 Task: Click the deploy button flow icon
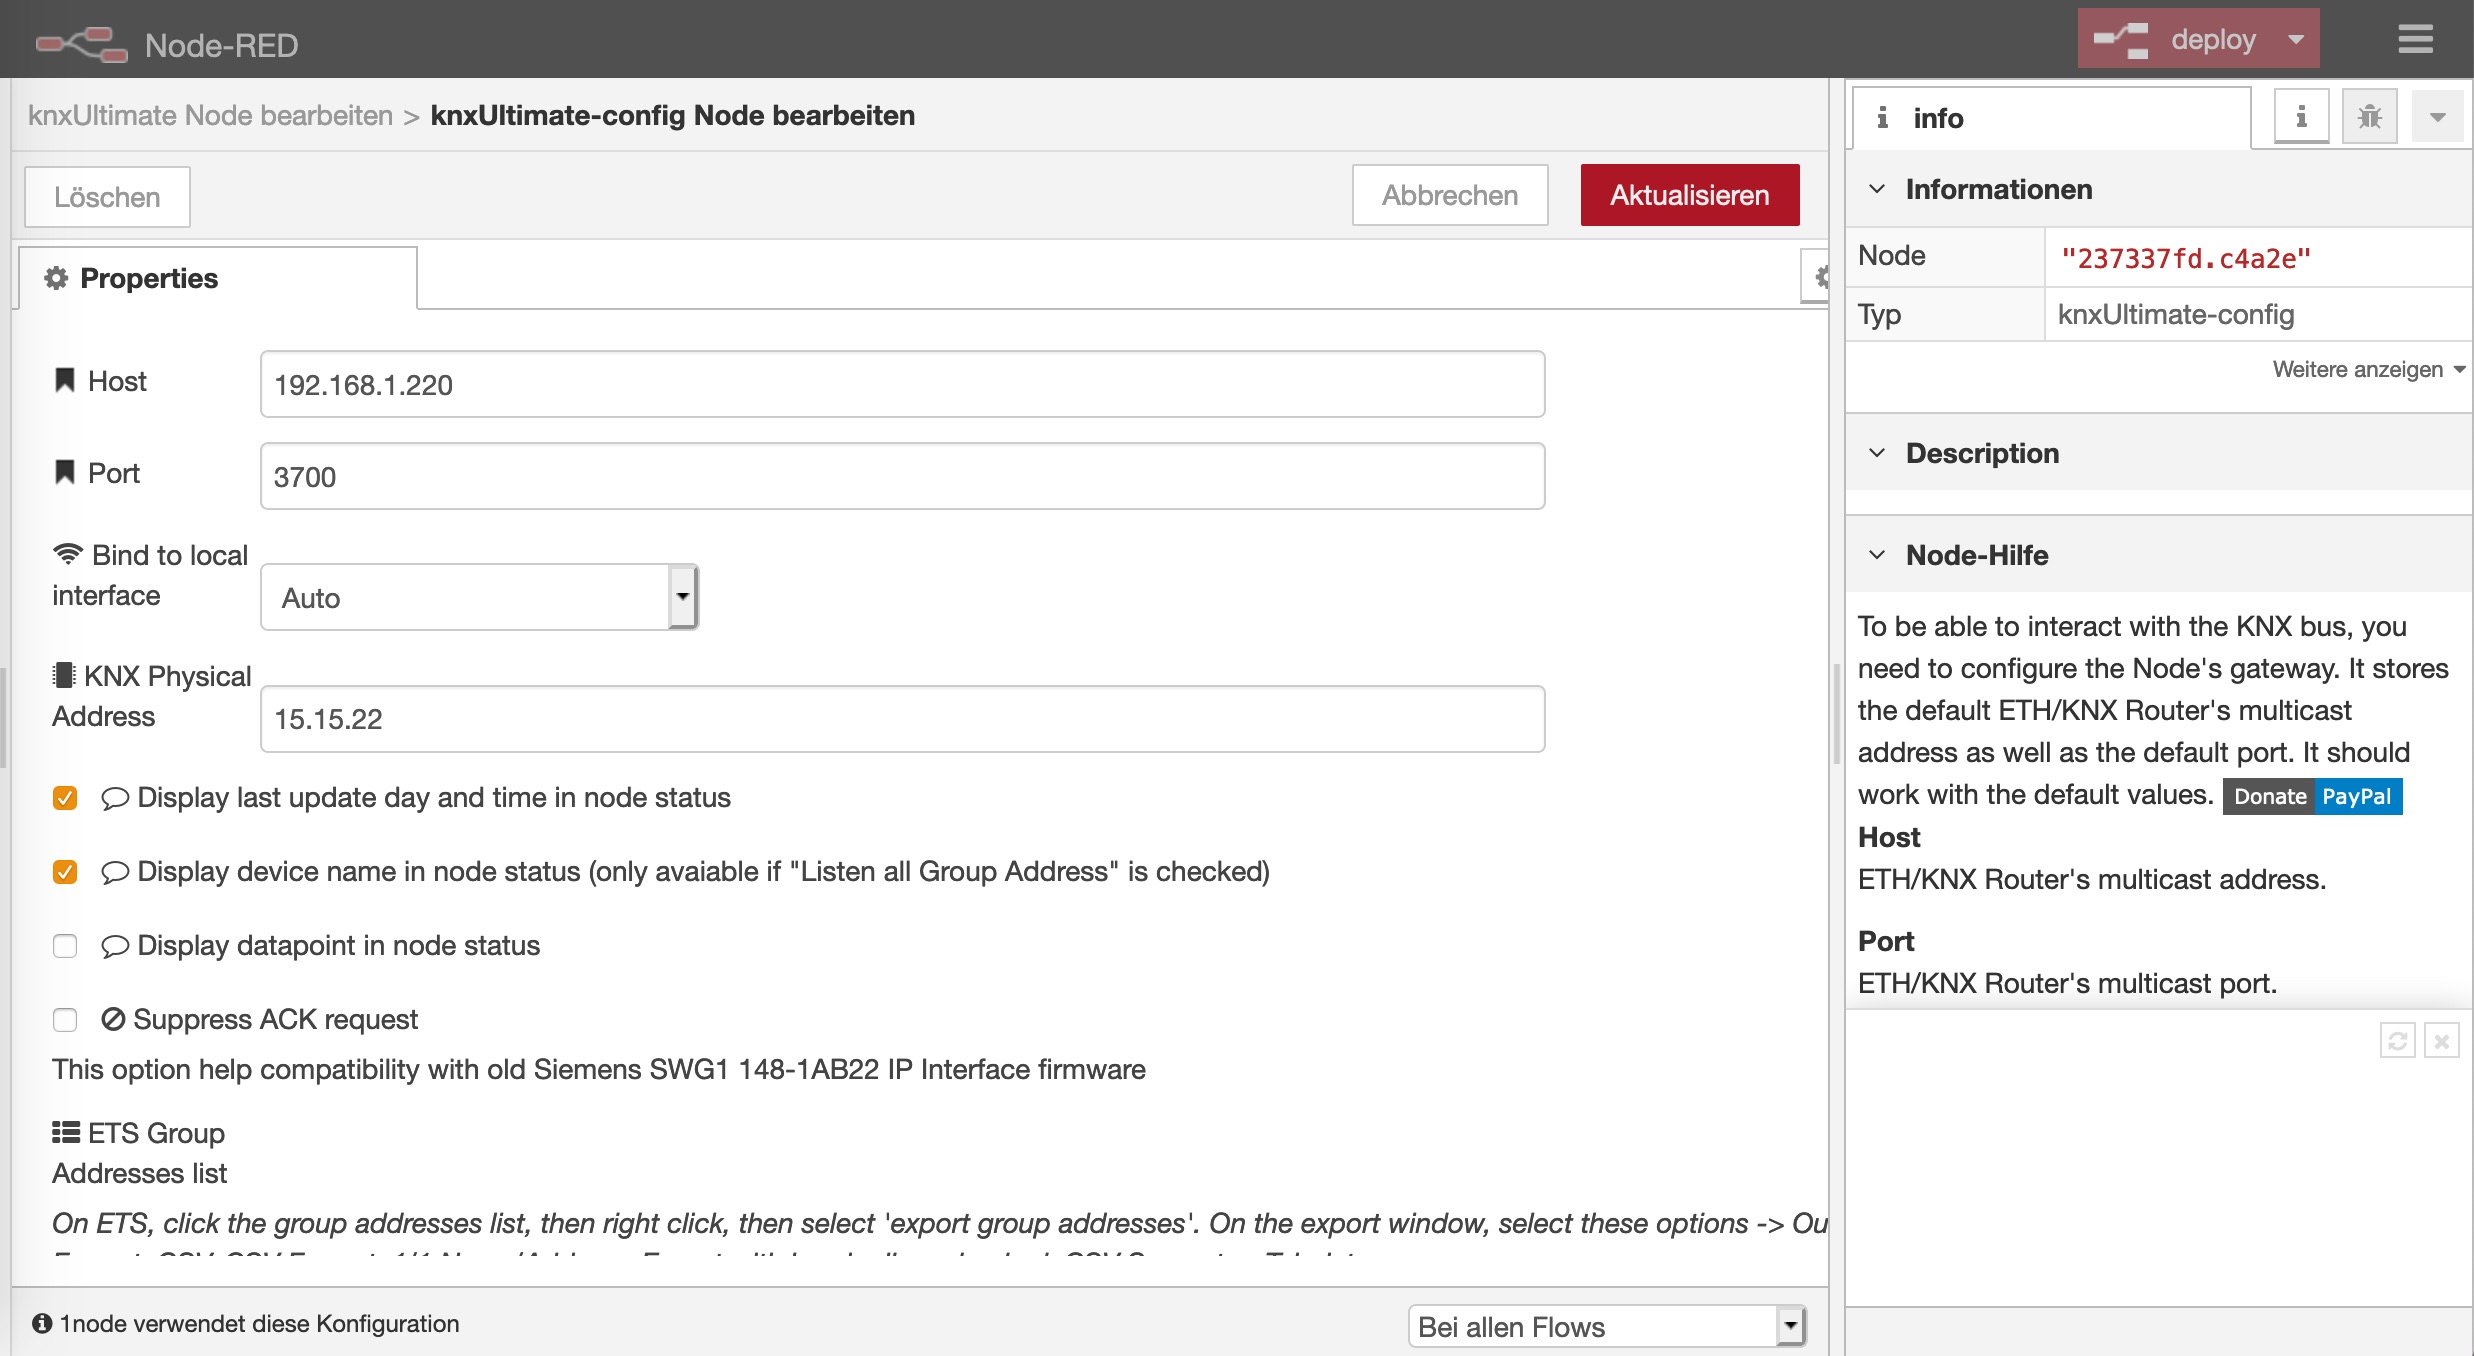click(2121, 40)
